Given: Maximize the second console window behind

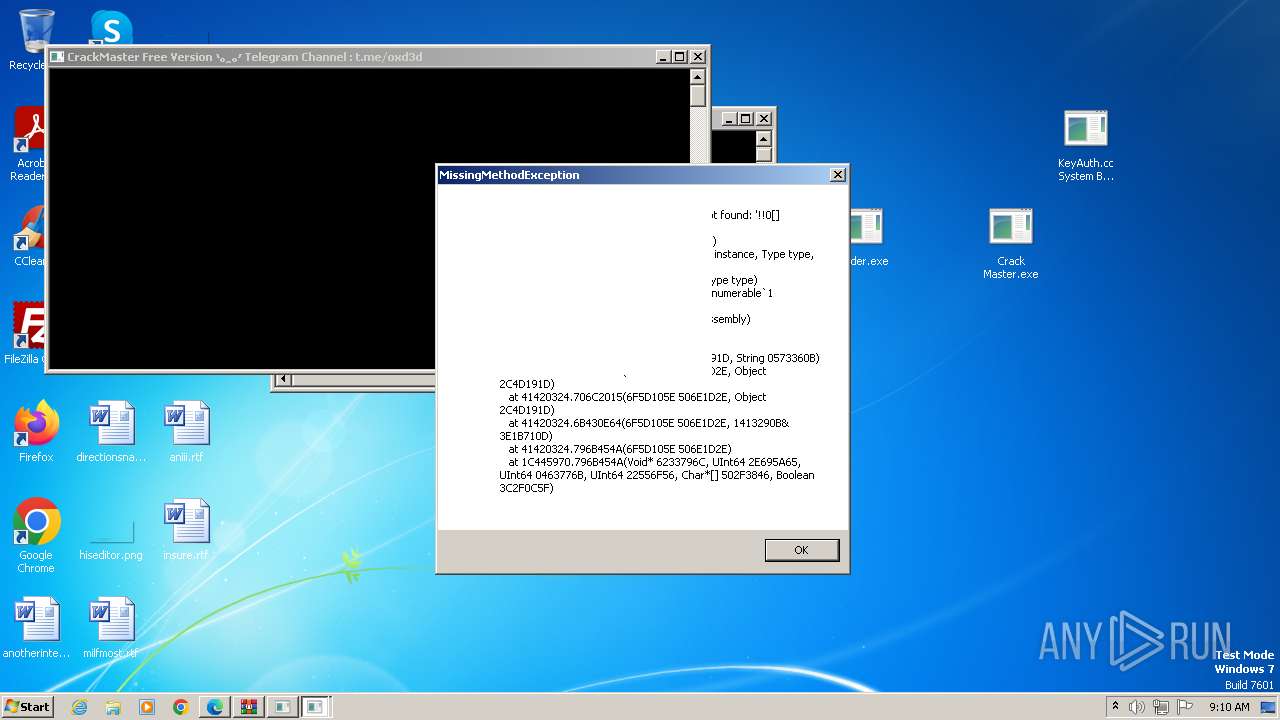Looking at the screenshot, I should pyautogui.click(x=745, y=118).
